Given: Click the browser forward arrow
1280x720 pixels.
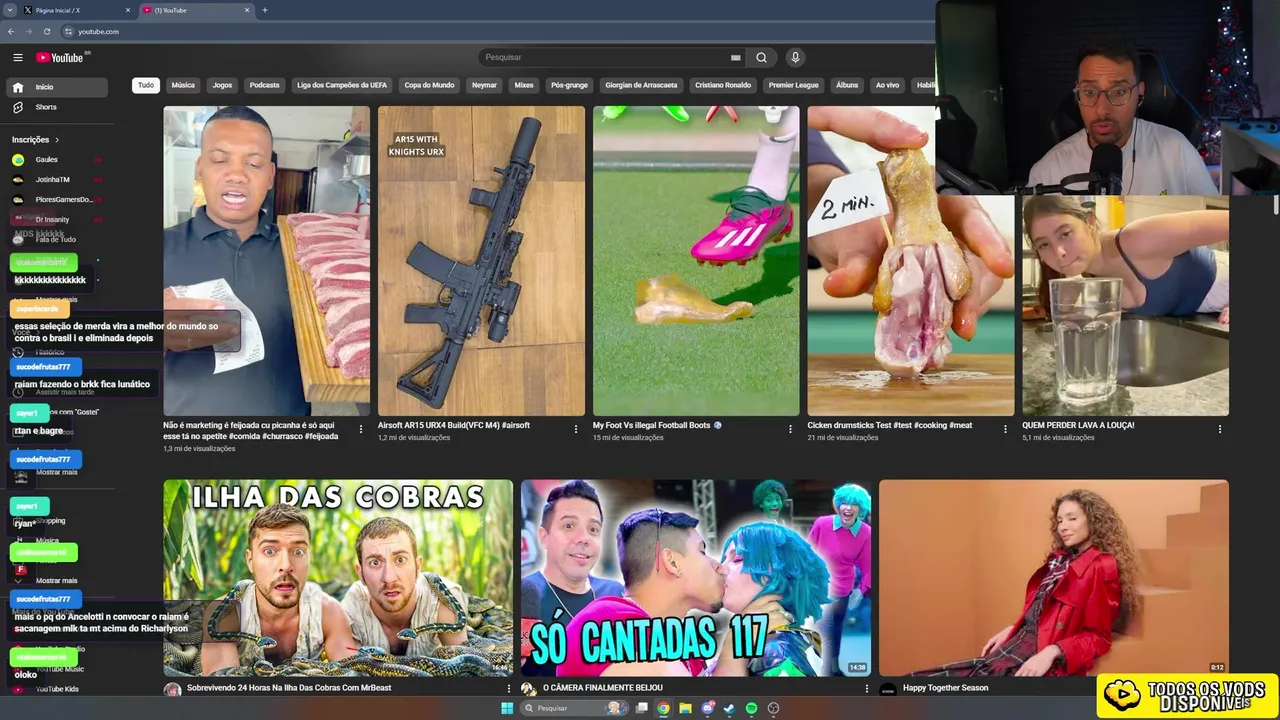Looking at the screenshot, I should [x=28, y=31].
